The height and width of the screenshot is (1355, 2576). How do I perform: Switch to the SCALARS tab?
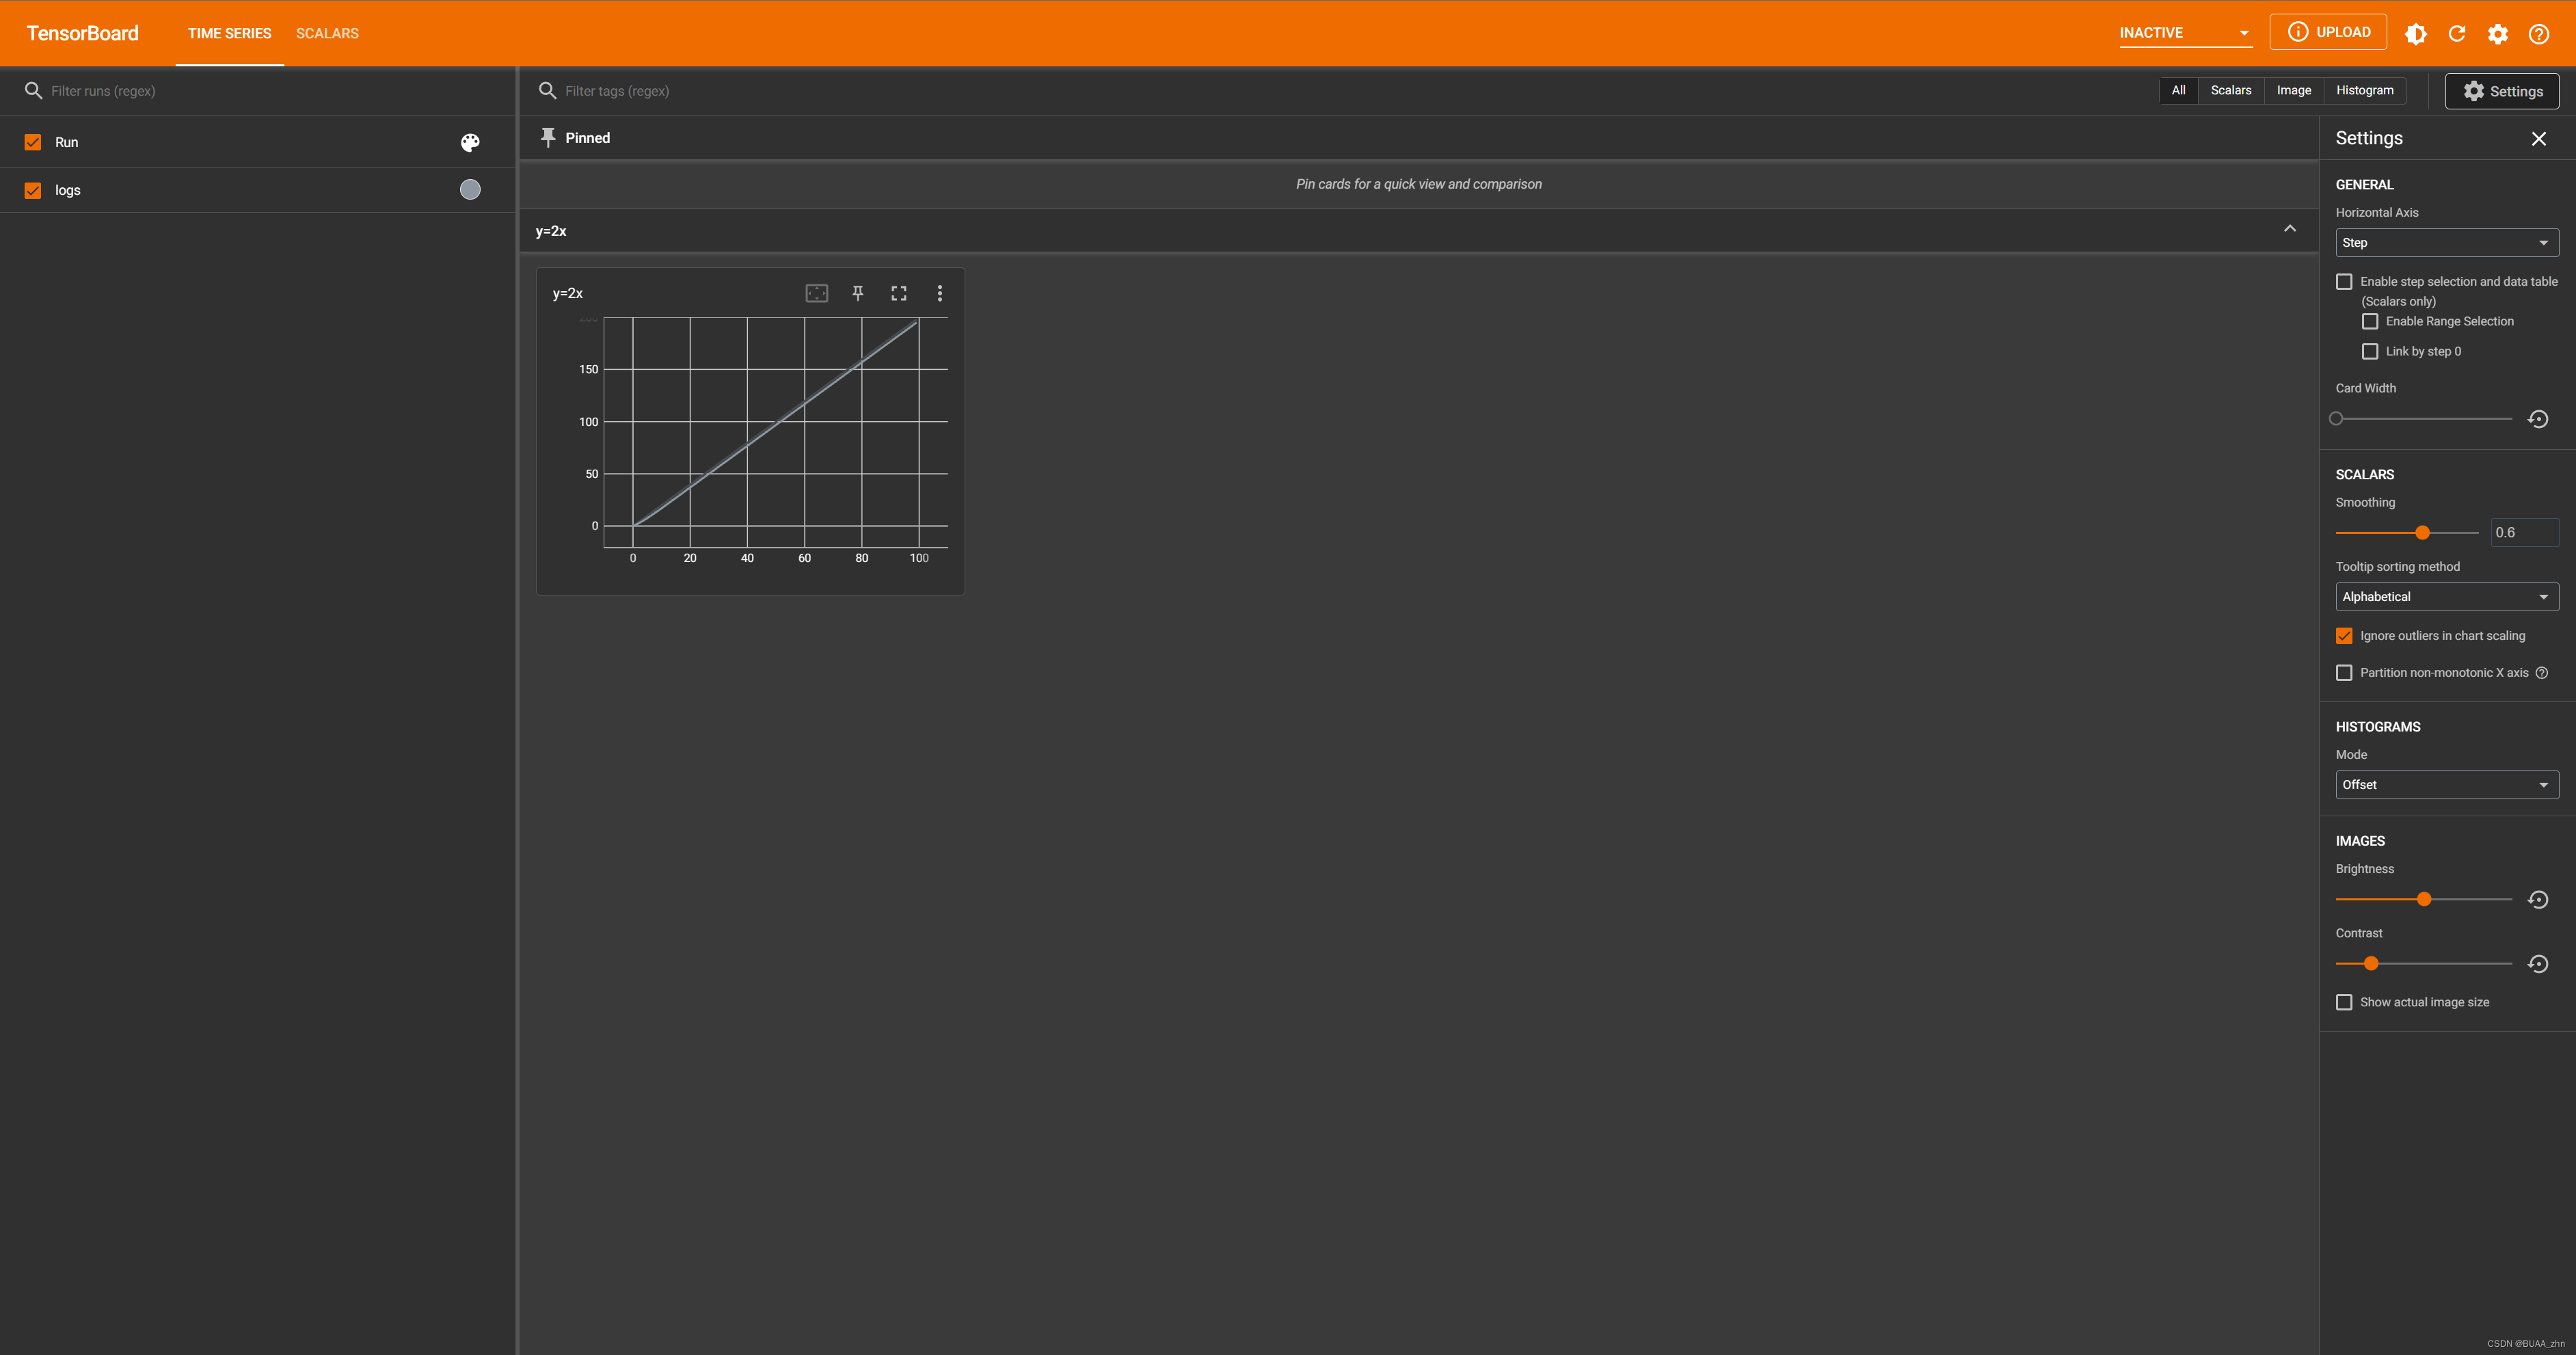pos(327,33)
